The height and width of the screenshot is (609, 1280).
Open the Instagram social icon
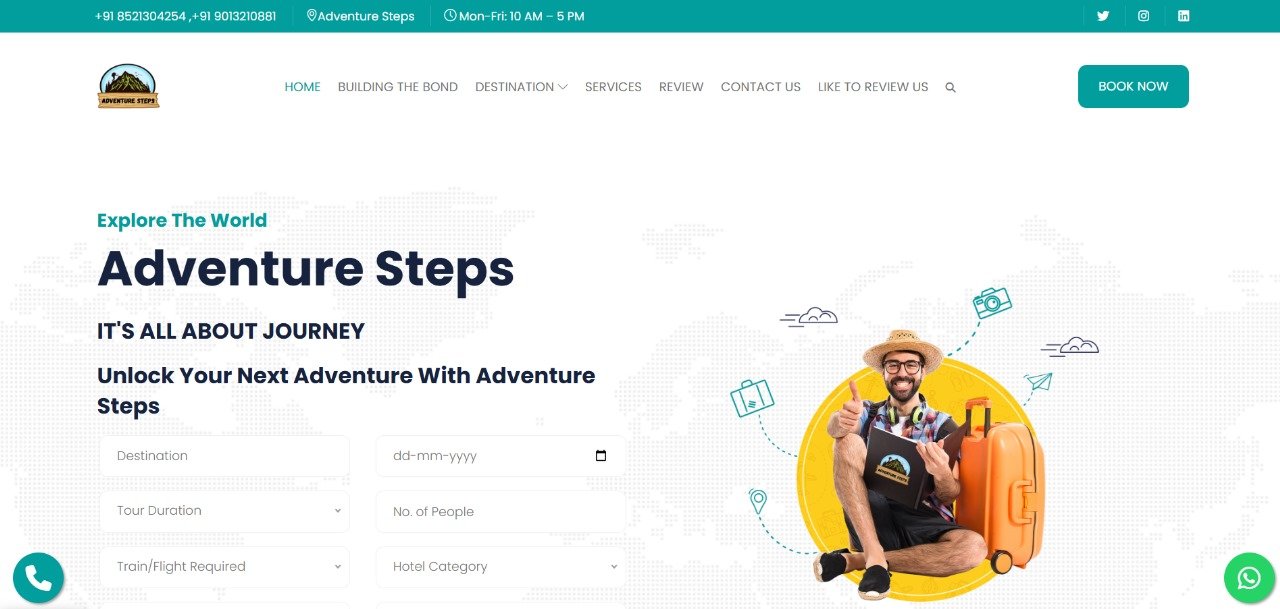pos(1143,16)
